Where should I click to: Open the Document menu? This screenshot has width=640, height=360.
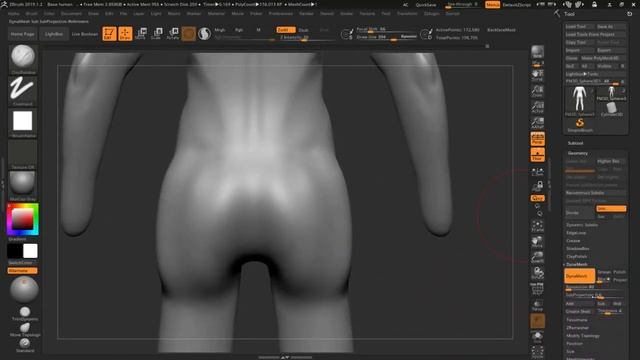click(x=71, y=13)
